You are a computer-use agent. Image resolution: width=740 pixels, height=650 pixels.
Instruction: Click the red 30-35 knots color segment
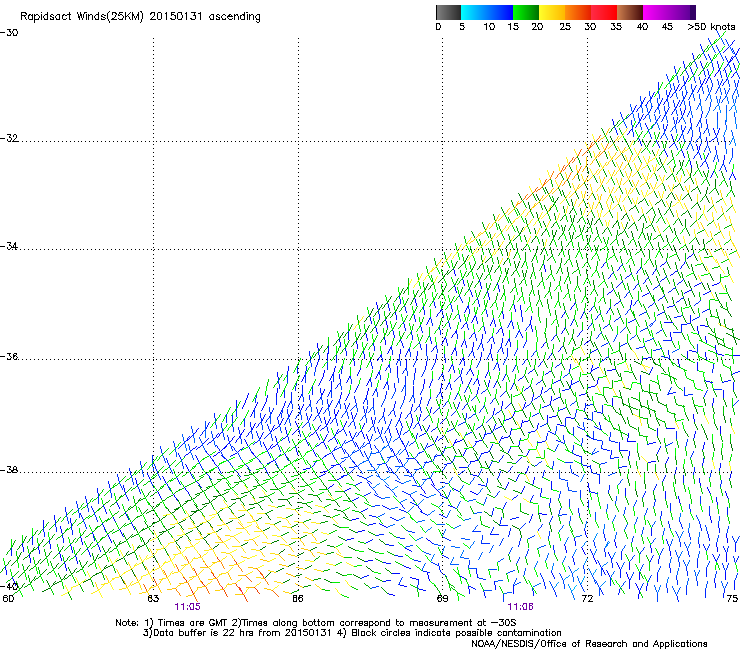pos(604,12)
